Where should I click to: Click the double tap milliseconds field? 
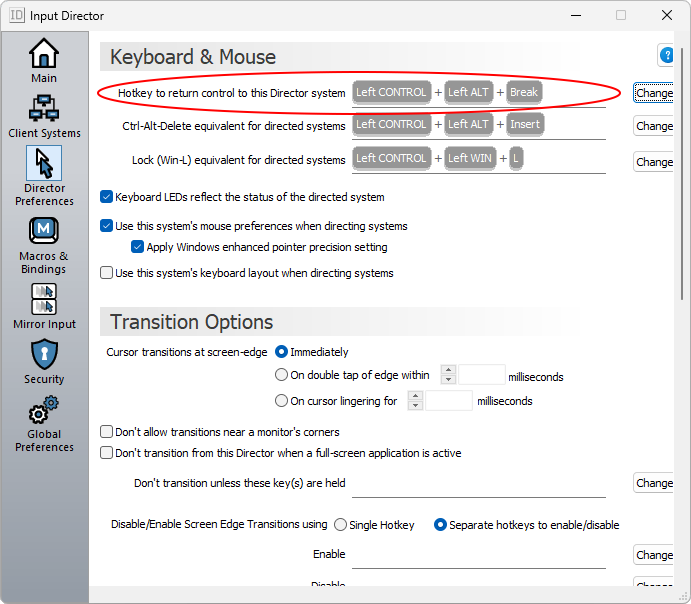pos(482,376)
